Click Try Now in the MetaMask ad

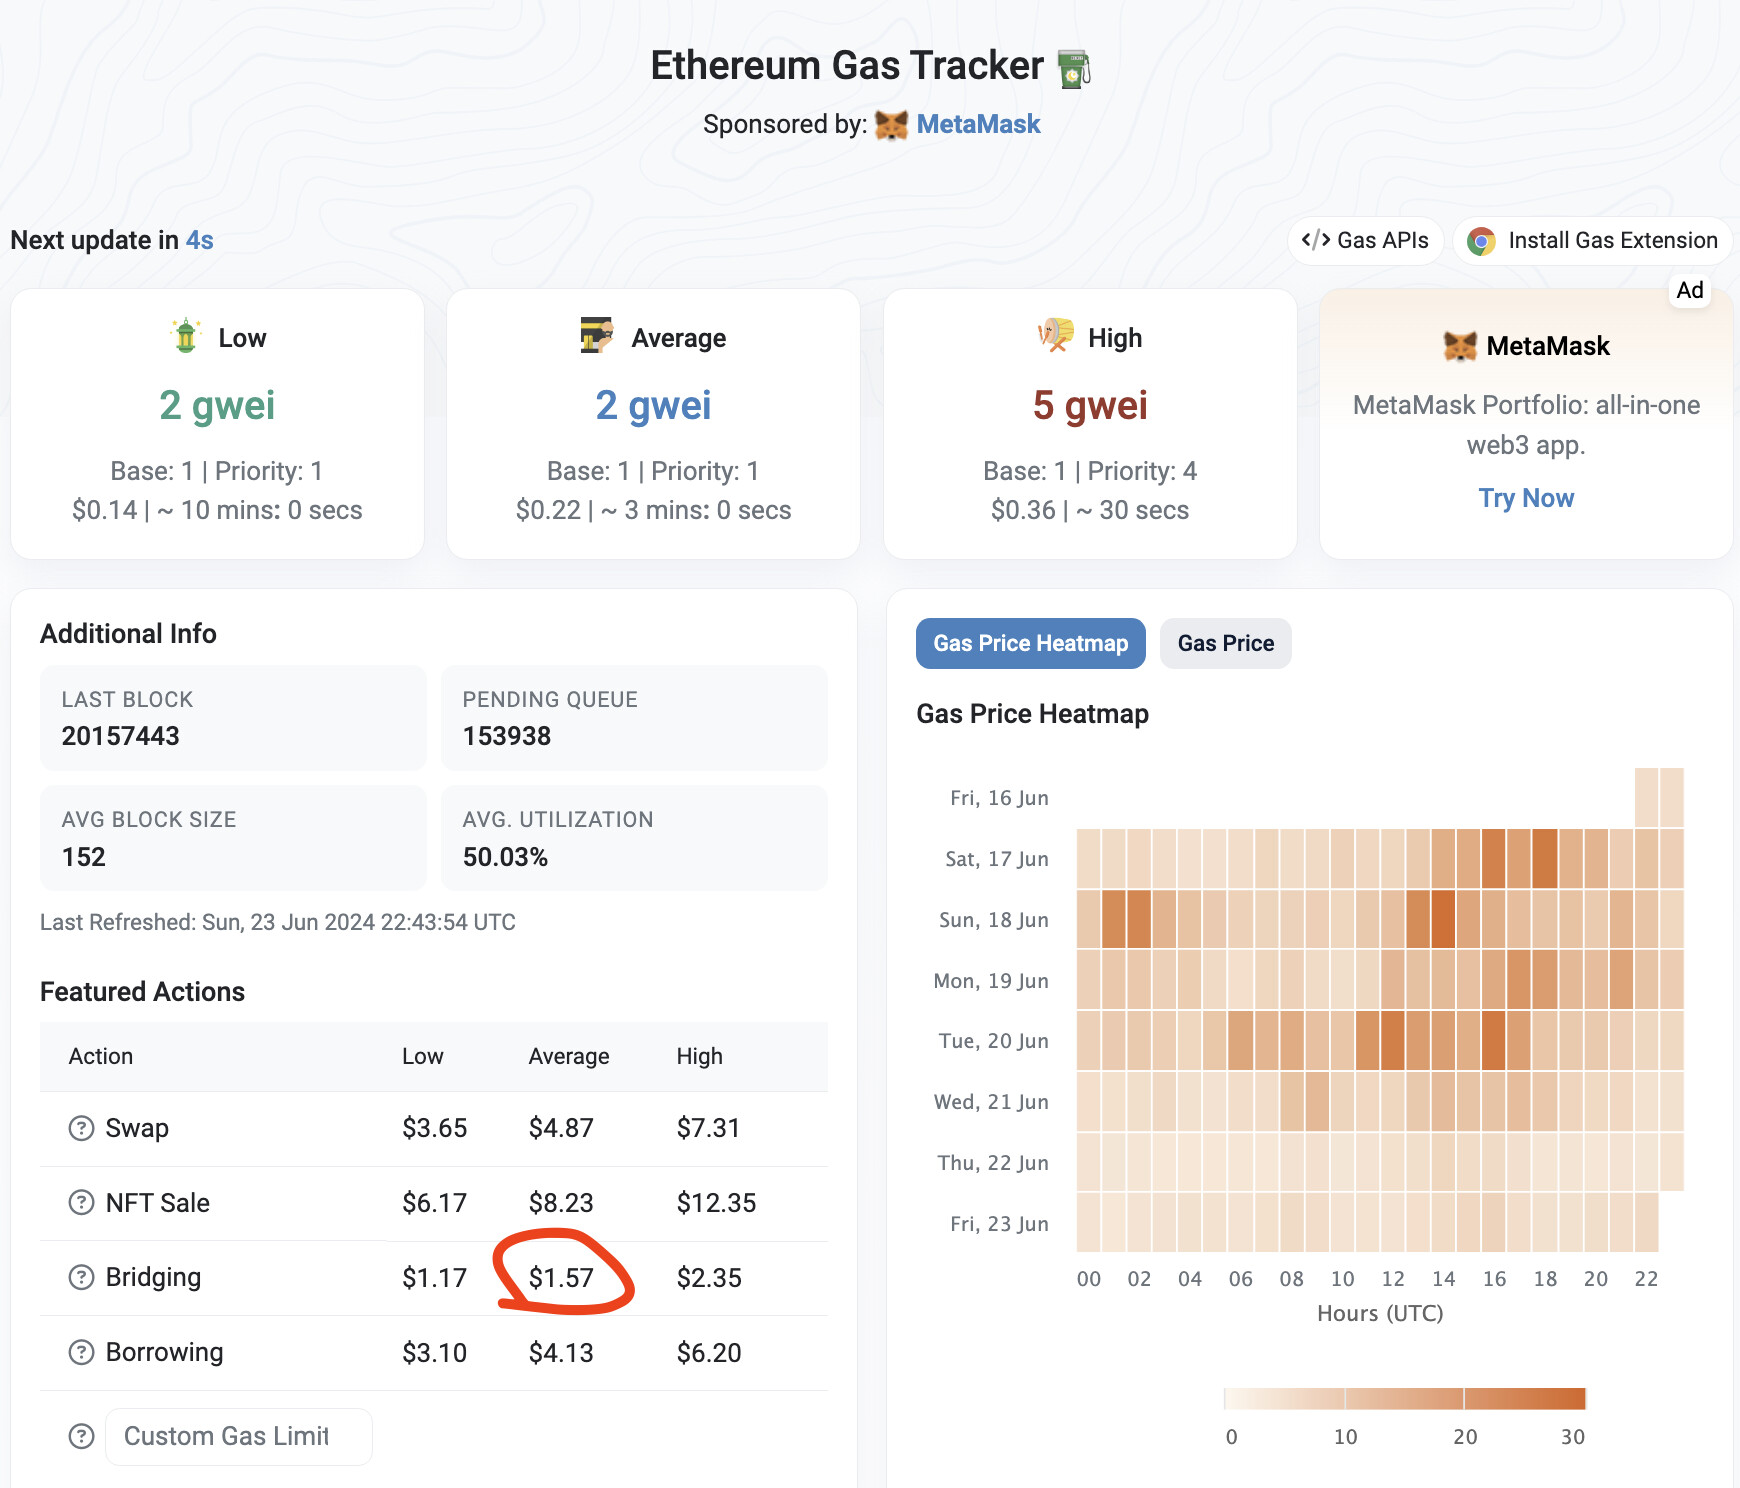point(1526,498)
